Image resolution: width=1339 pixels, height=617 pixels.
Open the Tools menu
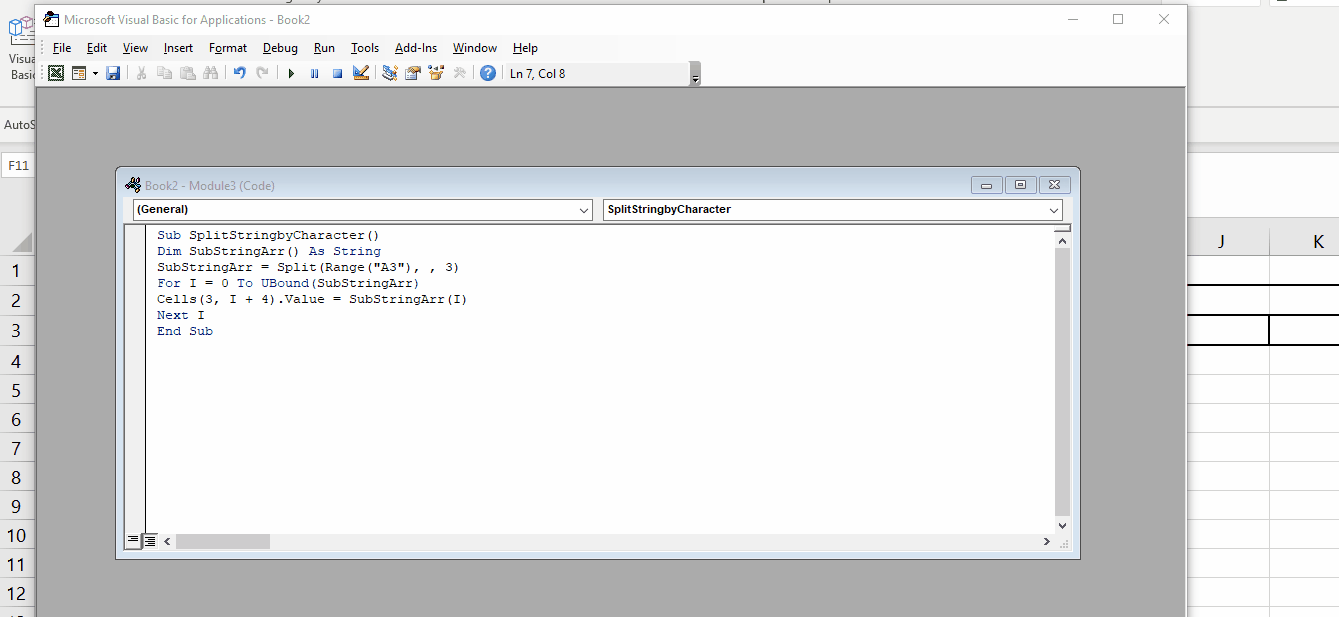[364, 47]
